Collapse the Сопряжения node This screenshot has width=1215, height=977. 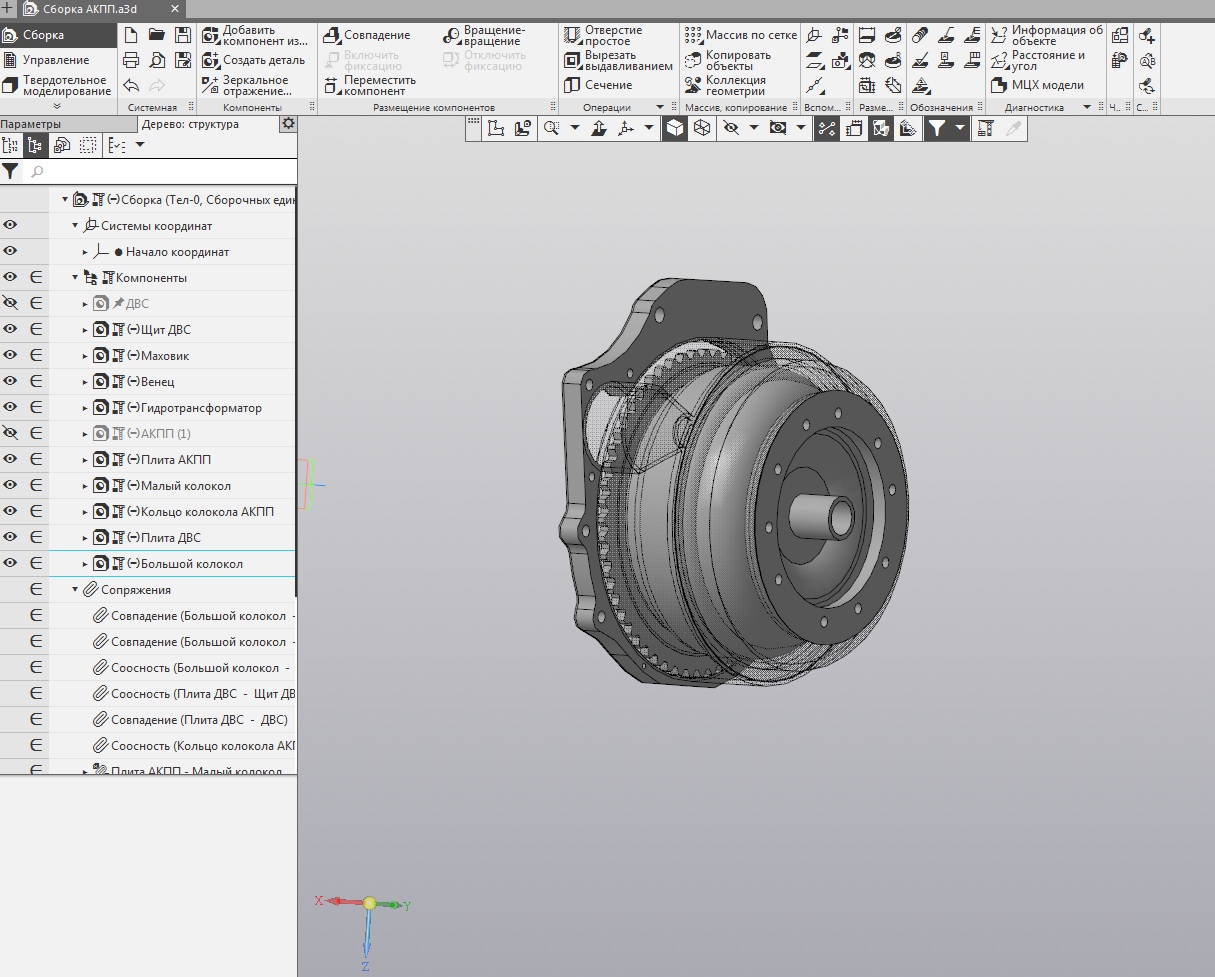(x=75, y=590)
